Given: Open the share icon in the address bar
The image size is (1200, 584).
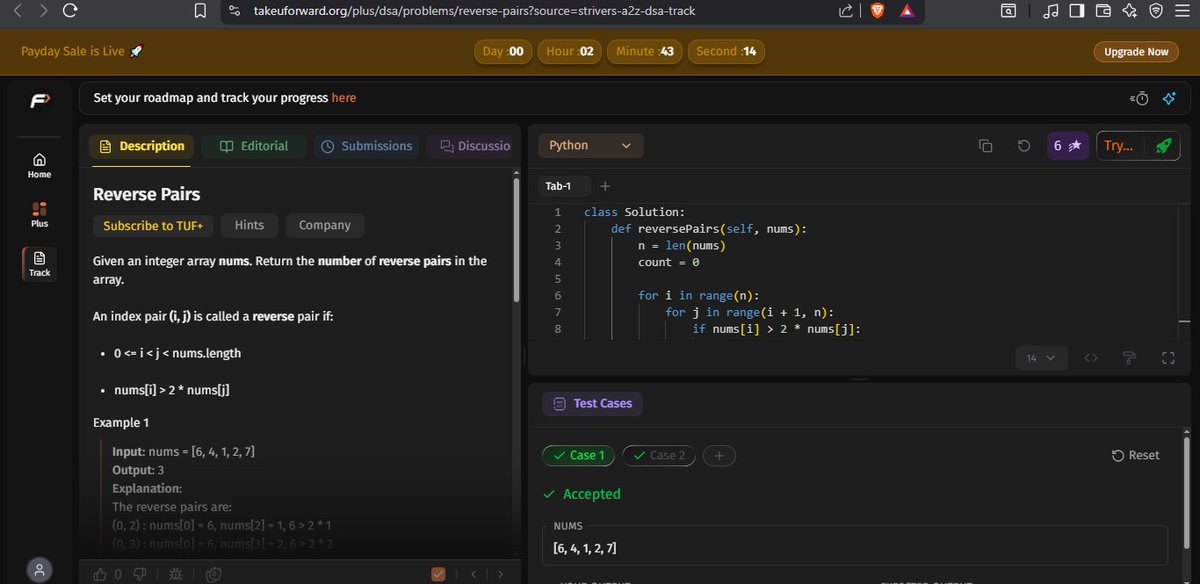Looking at the screenshot, I should pyautogui.click(x=845, y=11).
